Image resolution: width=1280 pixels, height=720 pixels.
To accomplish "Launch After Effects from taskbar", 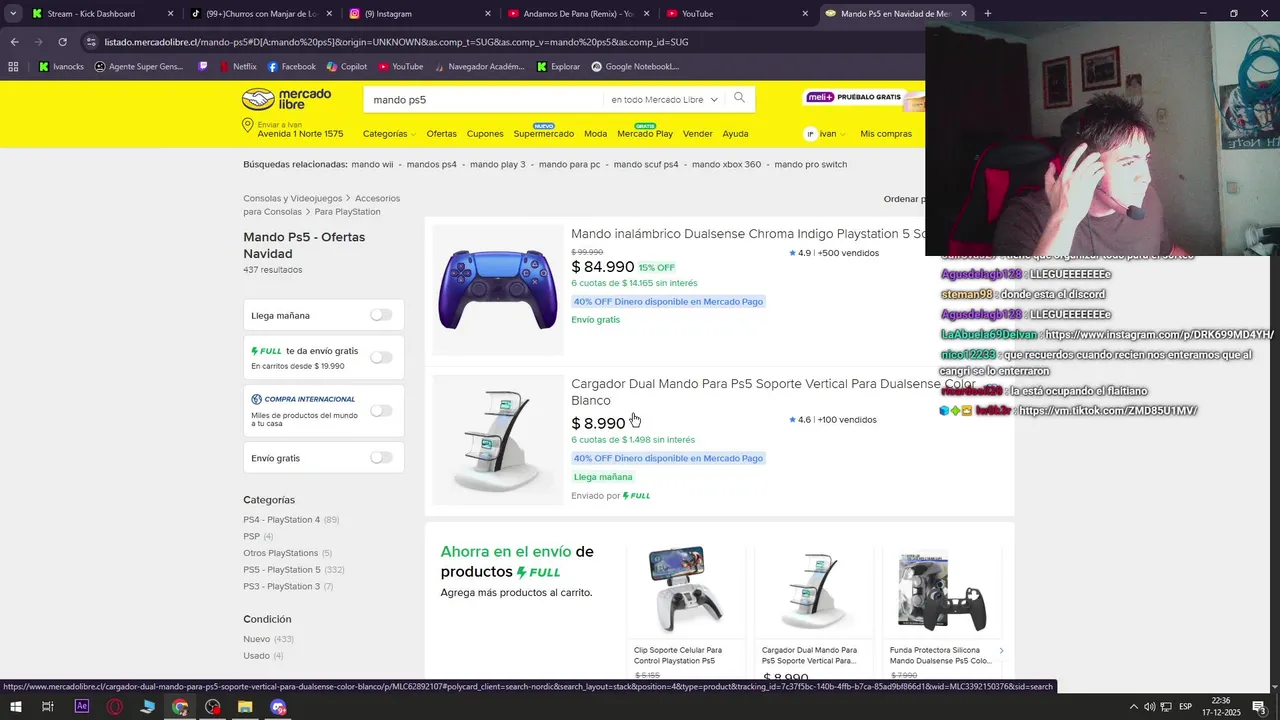I will (x=82, y=707).
